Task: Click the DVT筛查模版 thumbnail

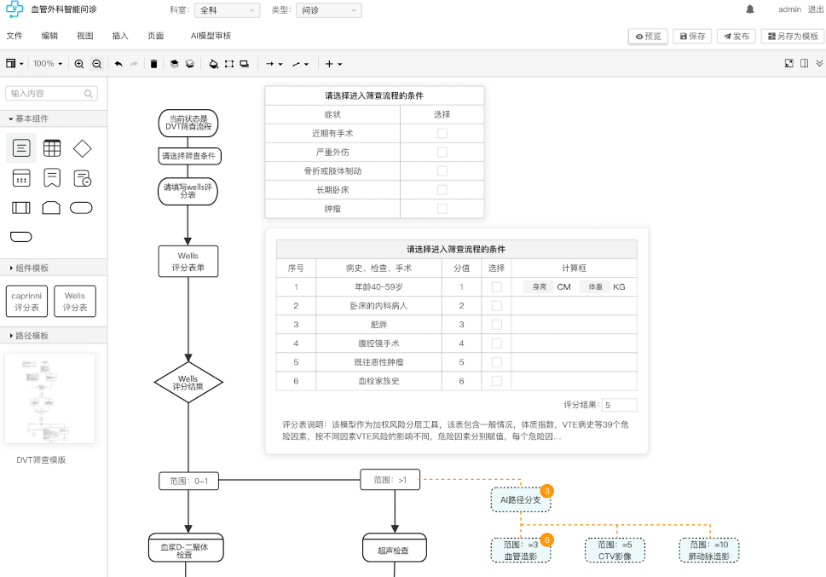Action: [x=50, y=398]
